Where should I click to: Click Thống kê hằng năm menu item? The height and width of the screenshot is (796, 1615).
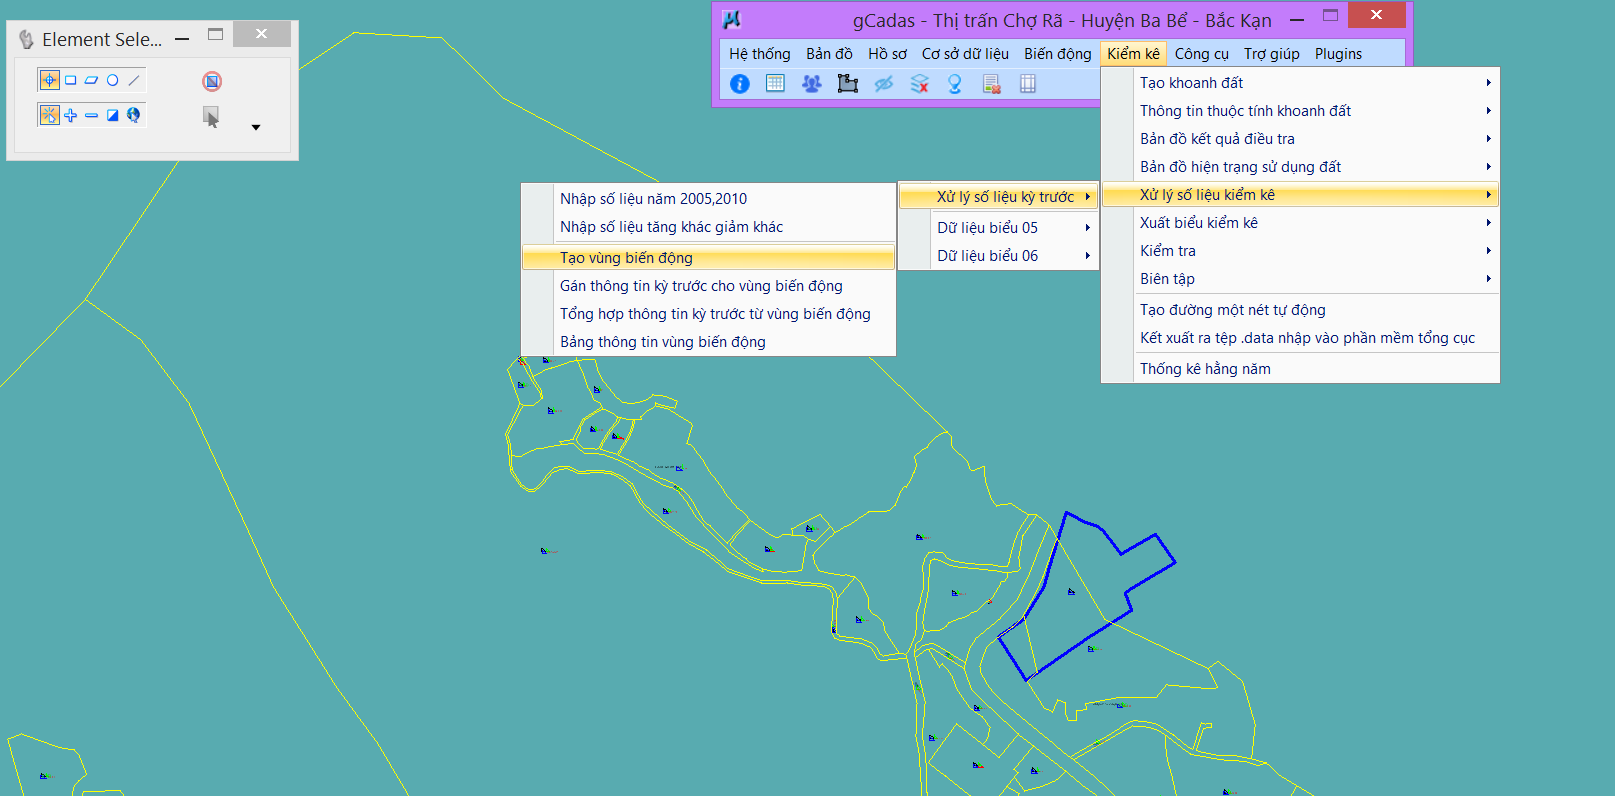pyautogui.click(x=1205, y=369)
